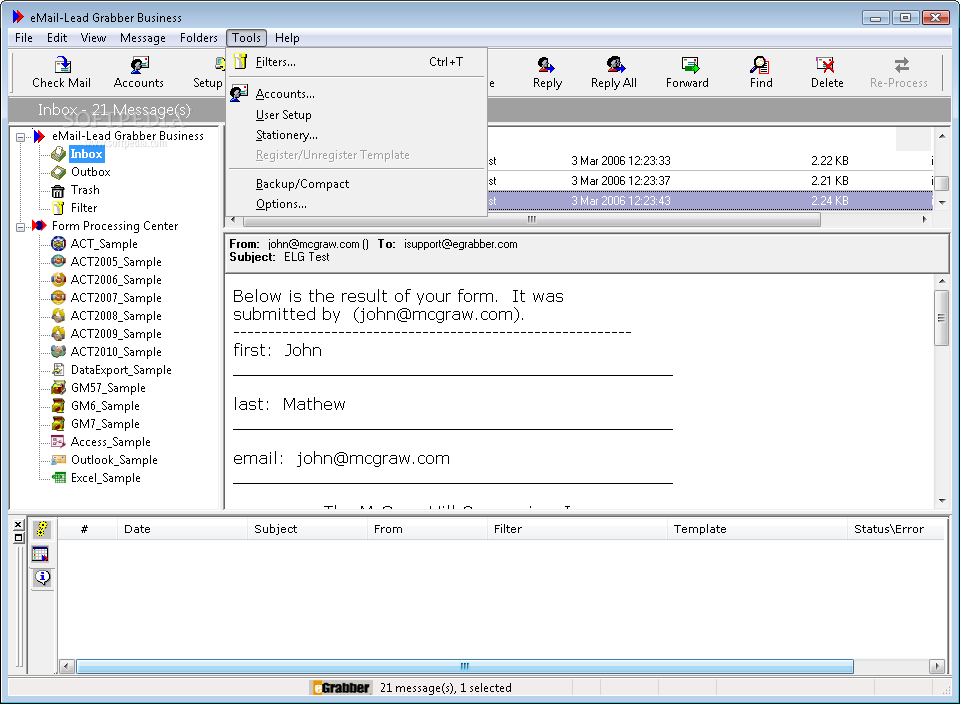Image resolution: width=960 pixels, height=704 pixels.
Task: Click the ACT2005_Sample icon
Action: pos(58,261)
